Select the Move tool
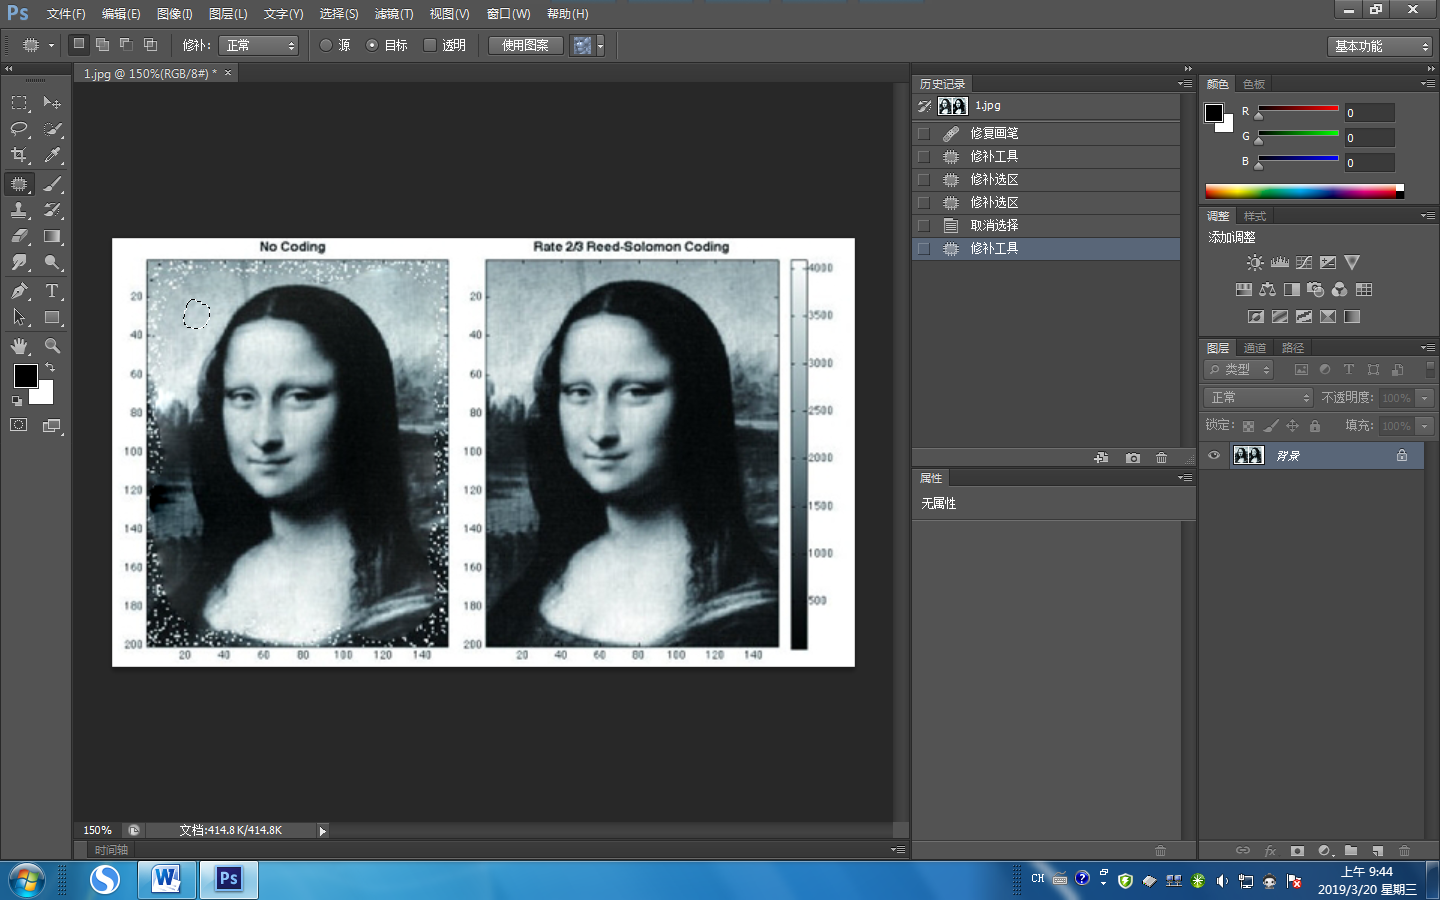Viewport: 1440px width, 900px height. 52,103
